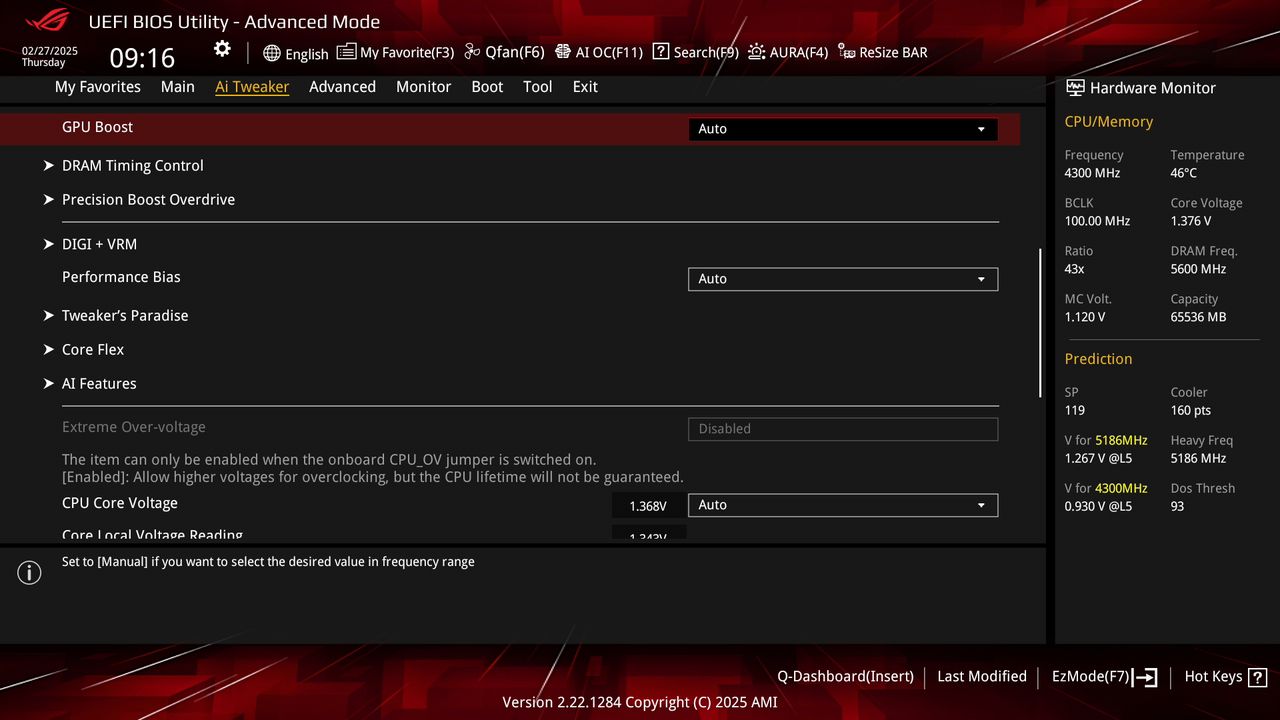Open Q-Dashboard(Insert)

pyautogui.click(x=845, y=677)
